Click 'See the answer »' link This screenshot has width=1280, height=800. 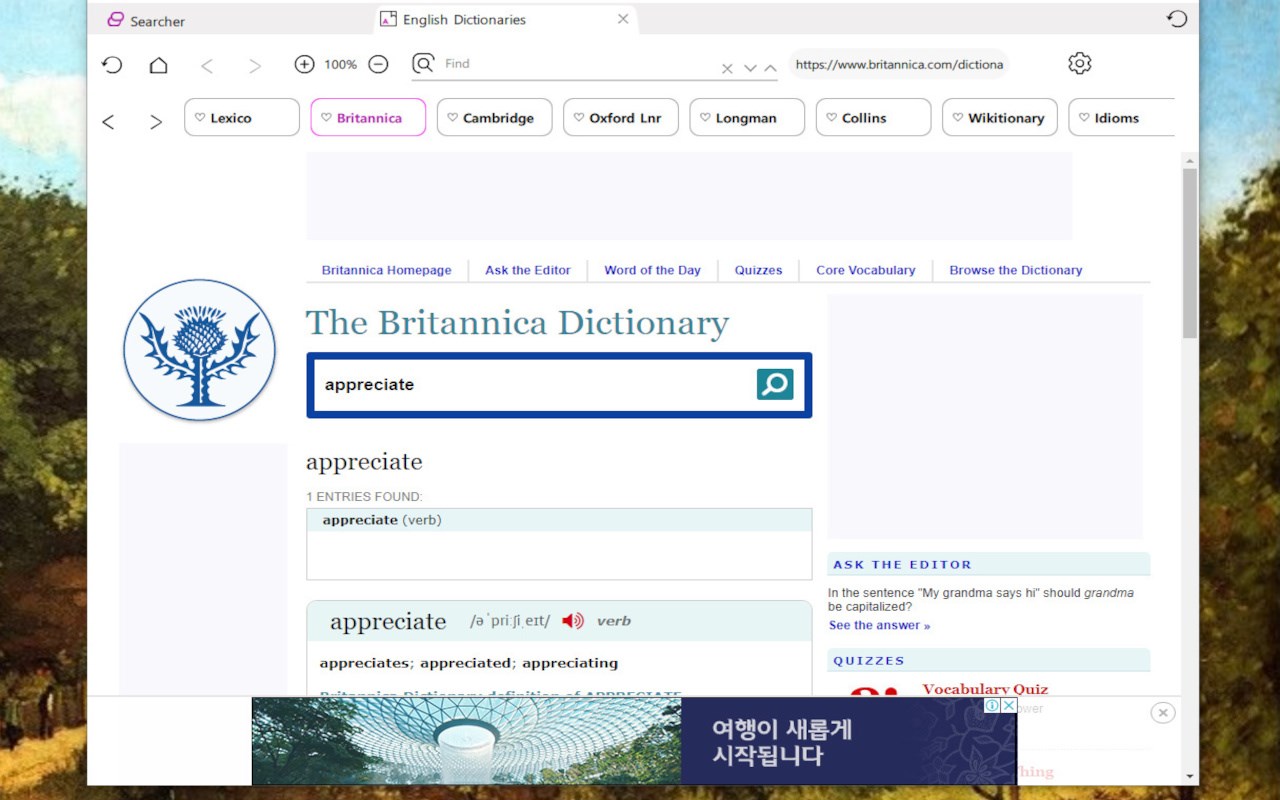coord(879,625)
